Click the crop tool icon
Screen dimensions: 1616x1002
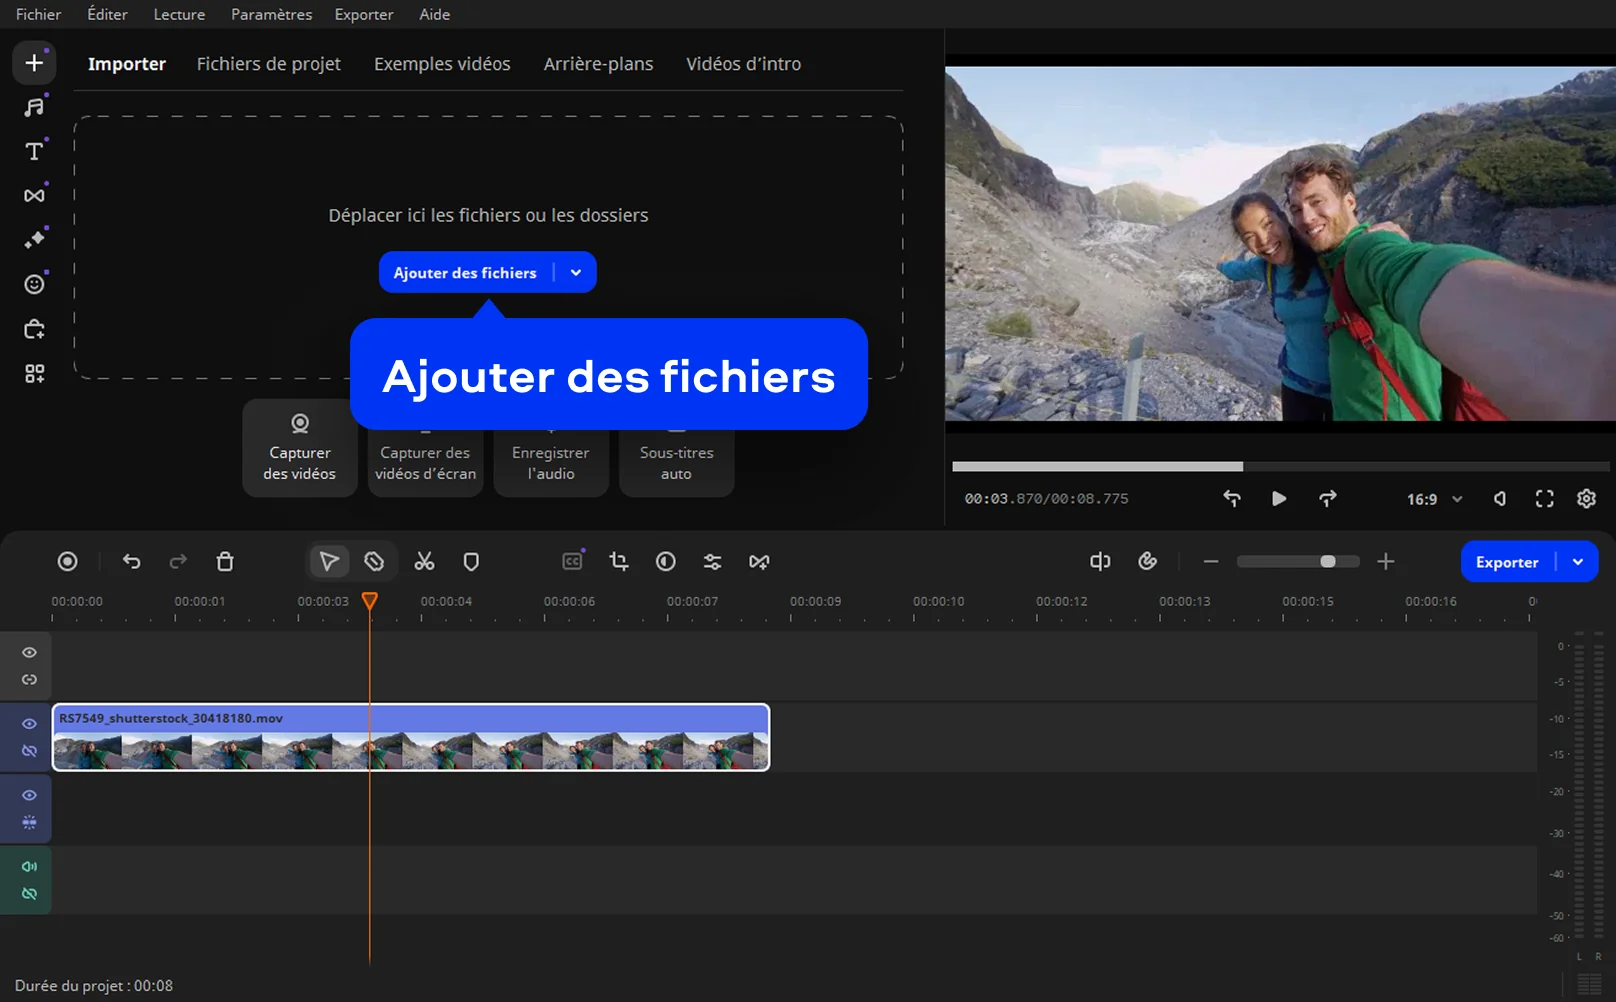(x=619, y=562)
